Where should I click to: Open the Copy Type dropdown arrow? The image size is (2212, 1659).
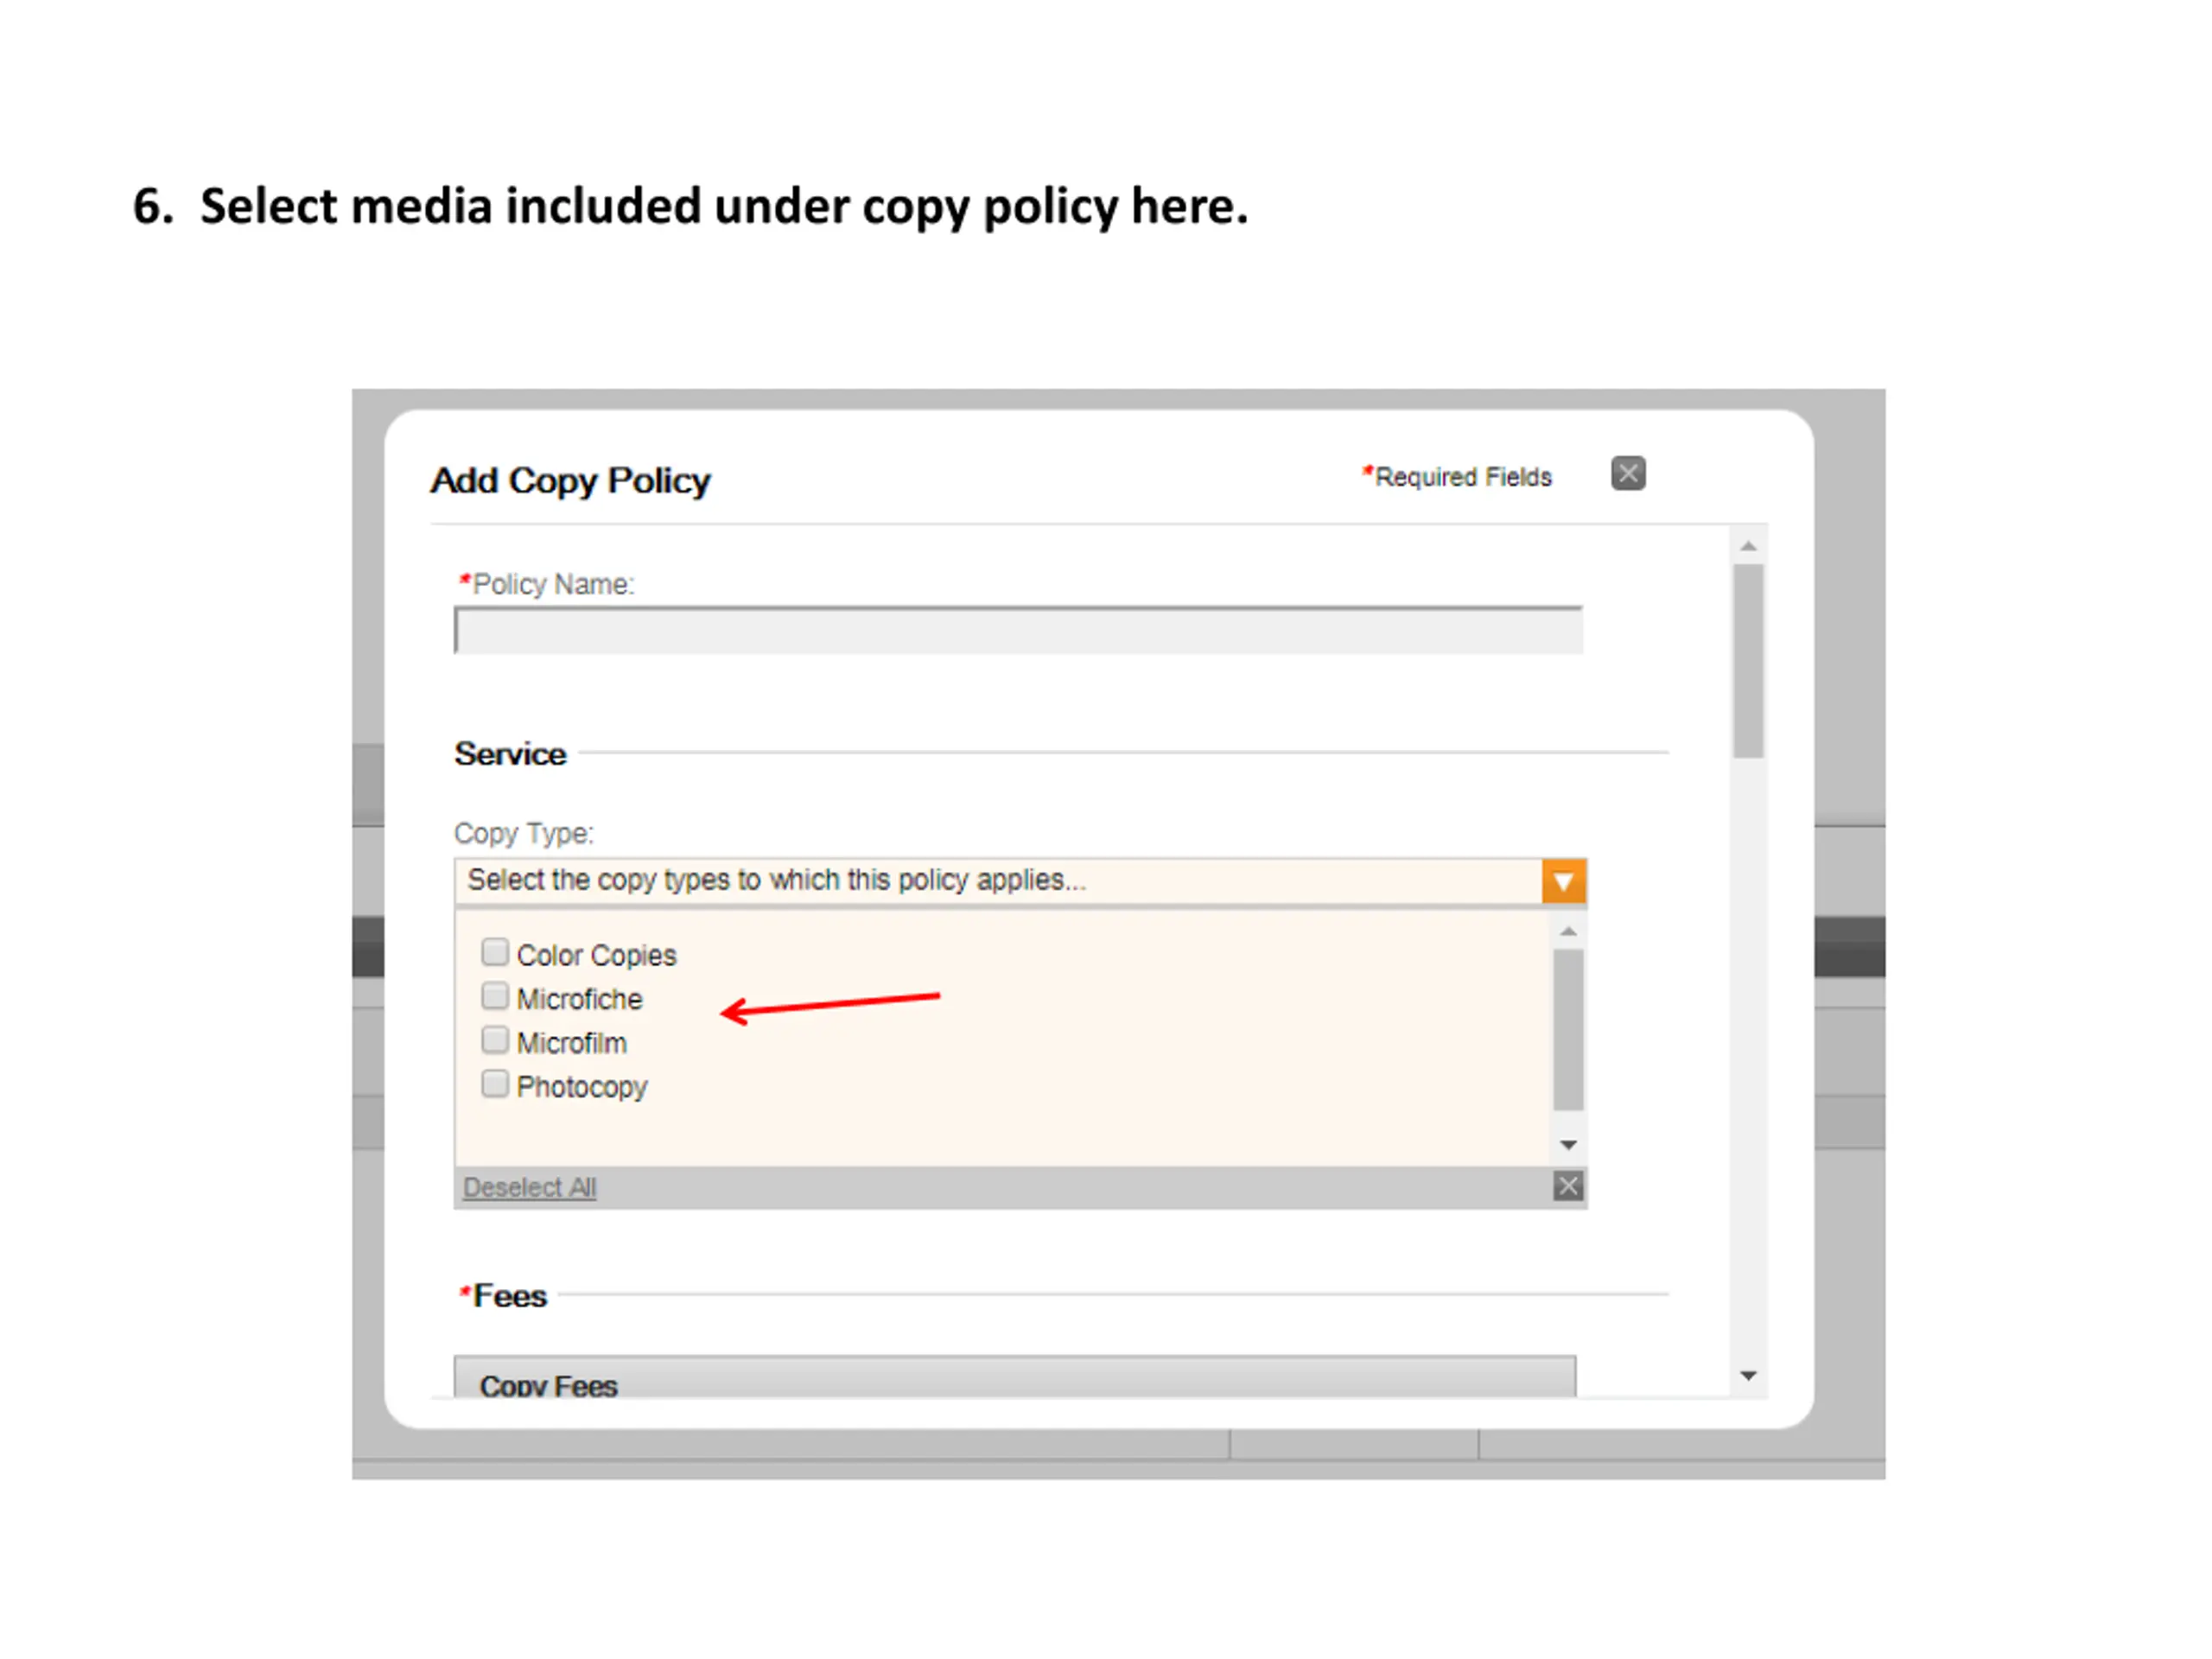pyautogui.click(x=1564, y=882)
